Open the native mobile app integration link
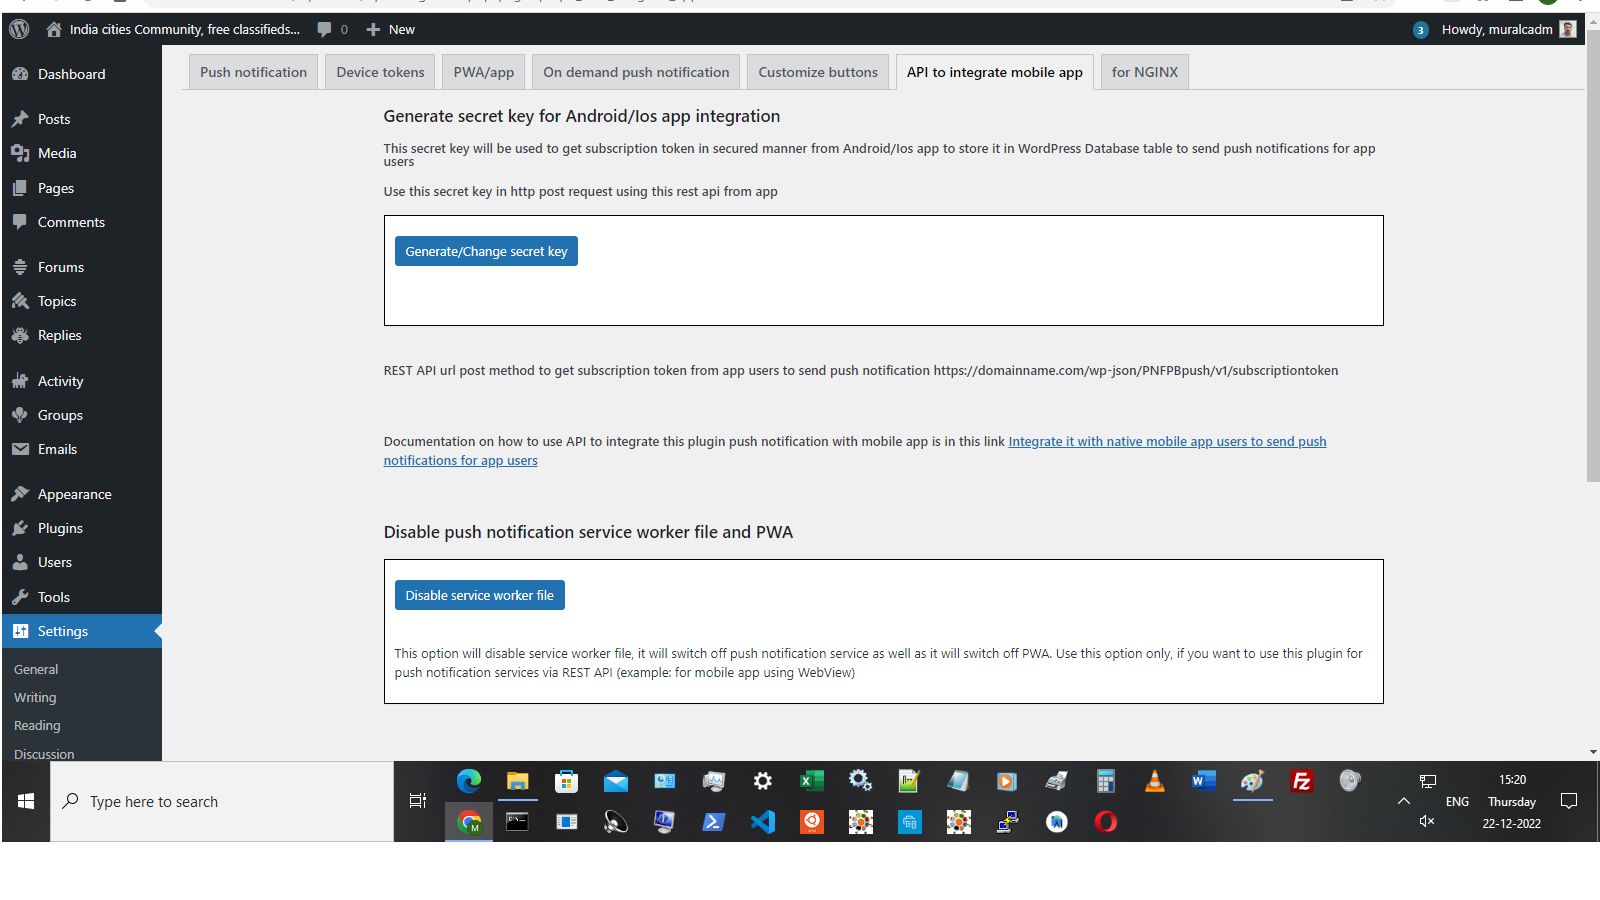 (1166, 441)
